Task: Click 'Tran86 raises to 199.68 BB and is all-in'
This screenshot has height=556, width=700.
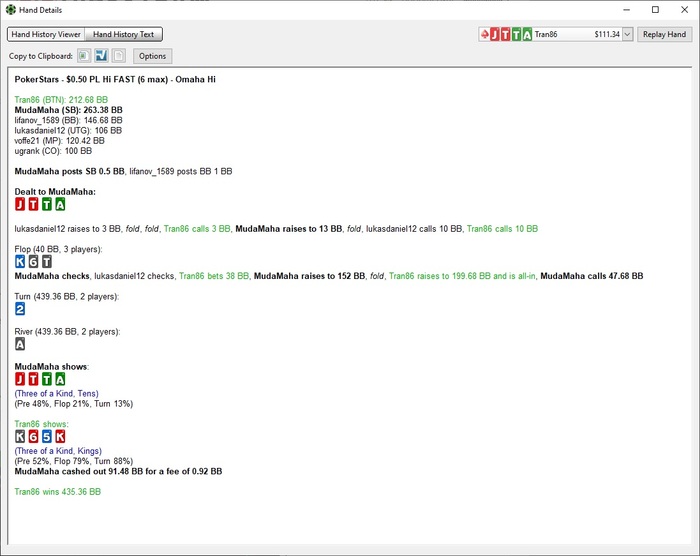Action: pyautogui.click(x=462, y=276)
